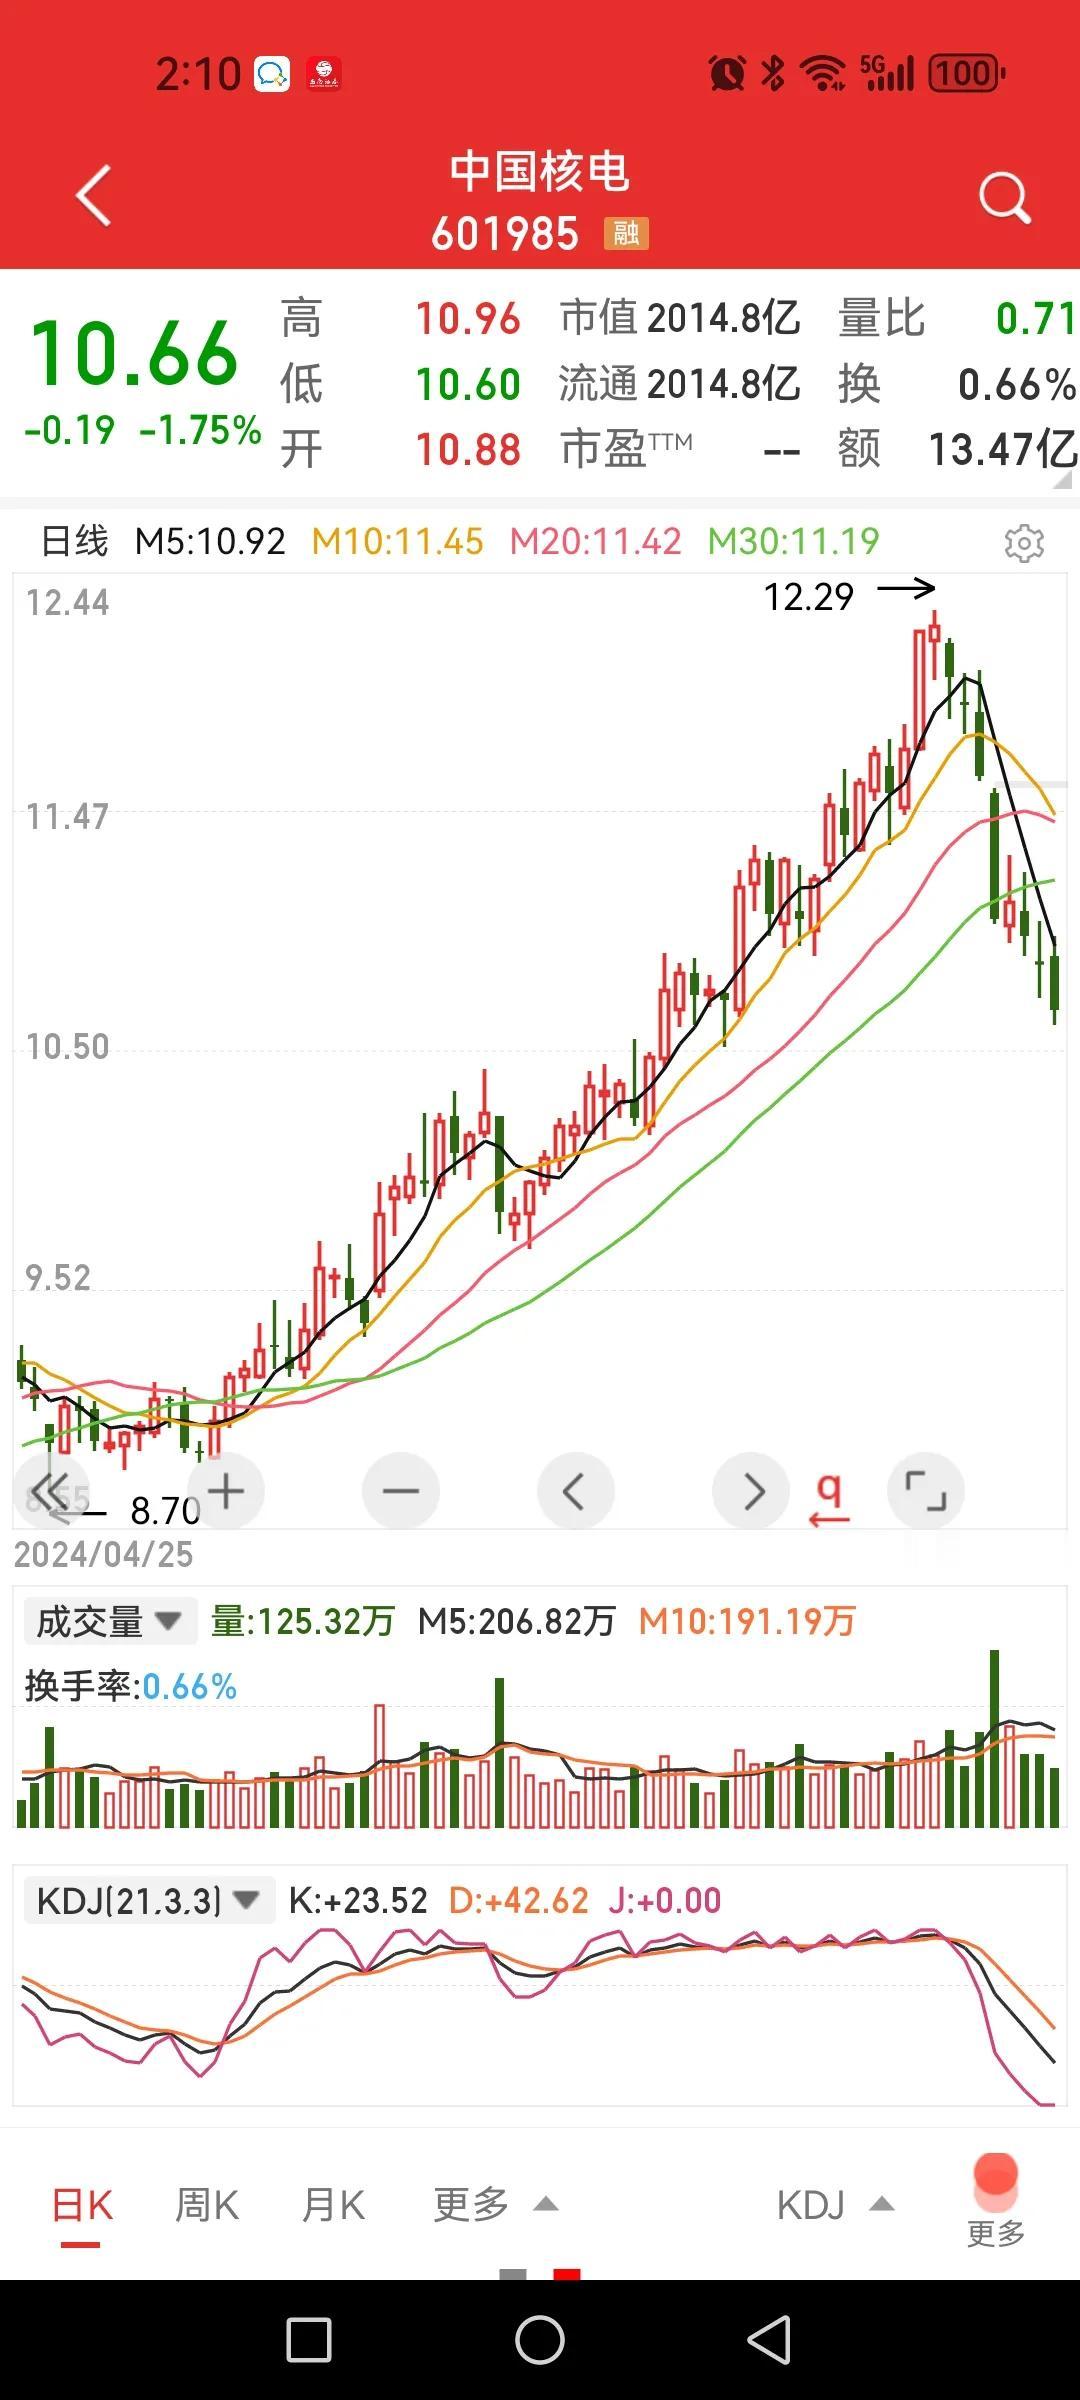Switch to 周K tab

tap(207, 2204)
